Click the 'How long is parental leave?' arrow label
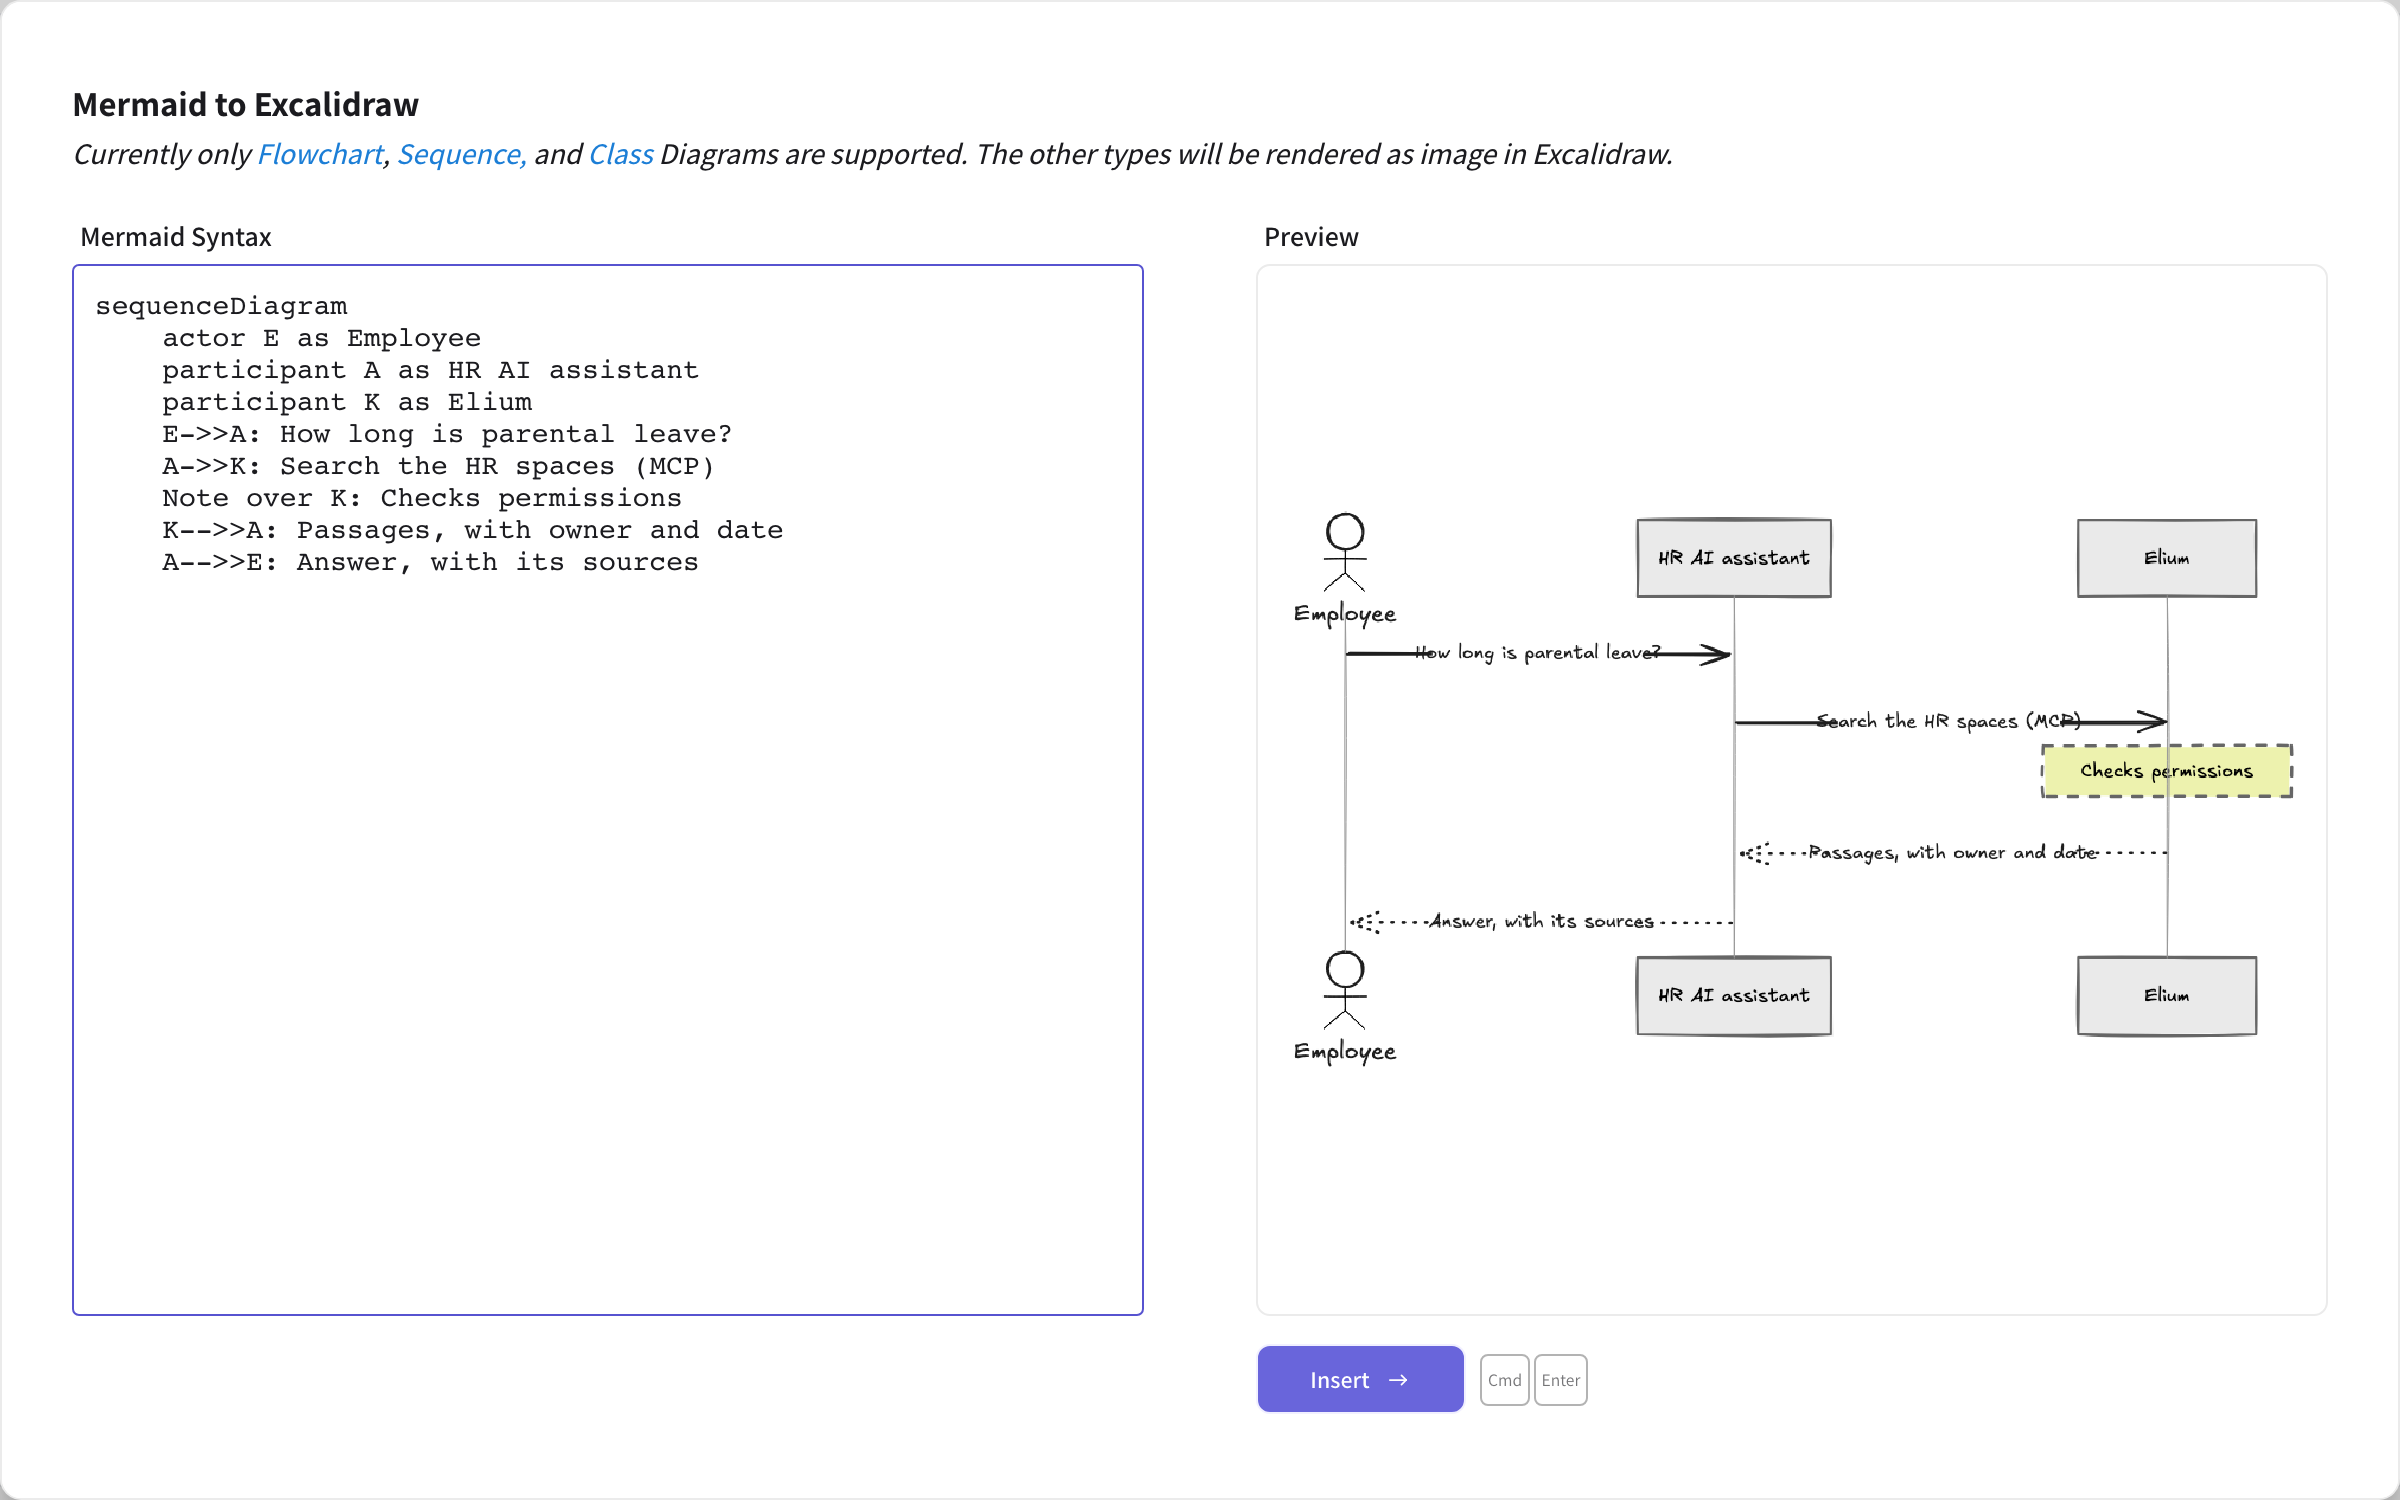This screenshot has height=1500, width=2400. pyautogui.click(x=1538, y=652)
